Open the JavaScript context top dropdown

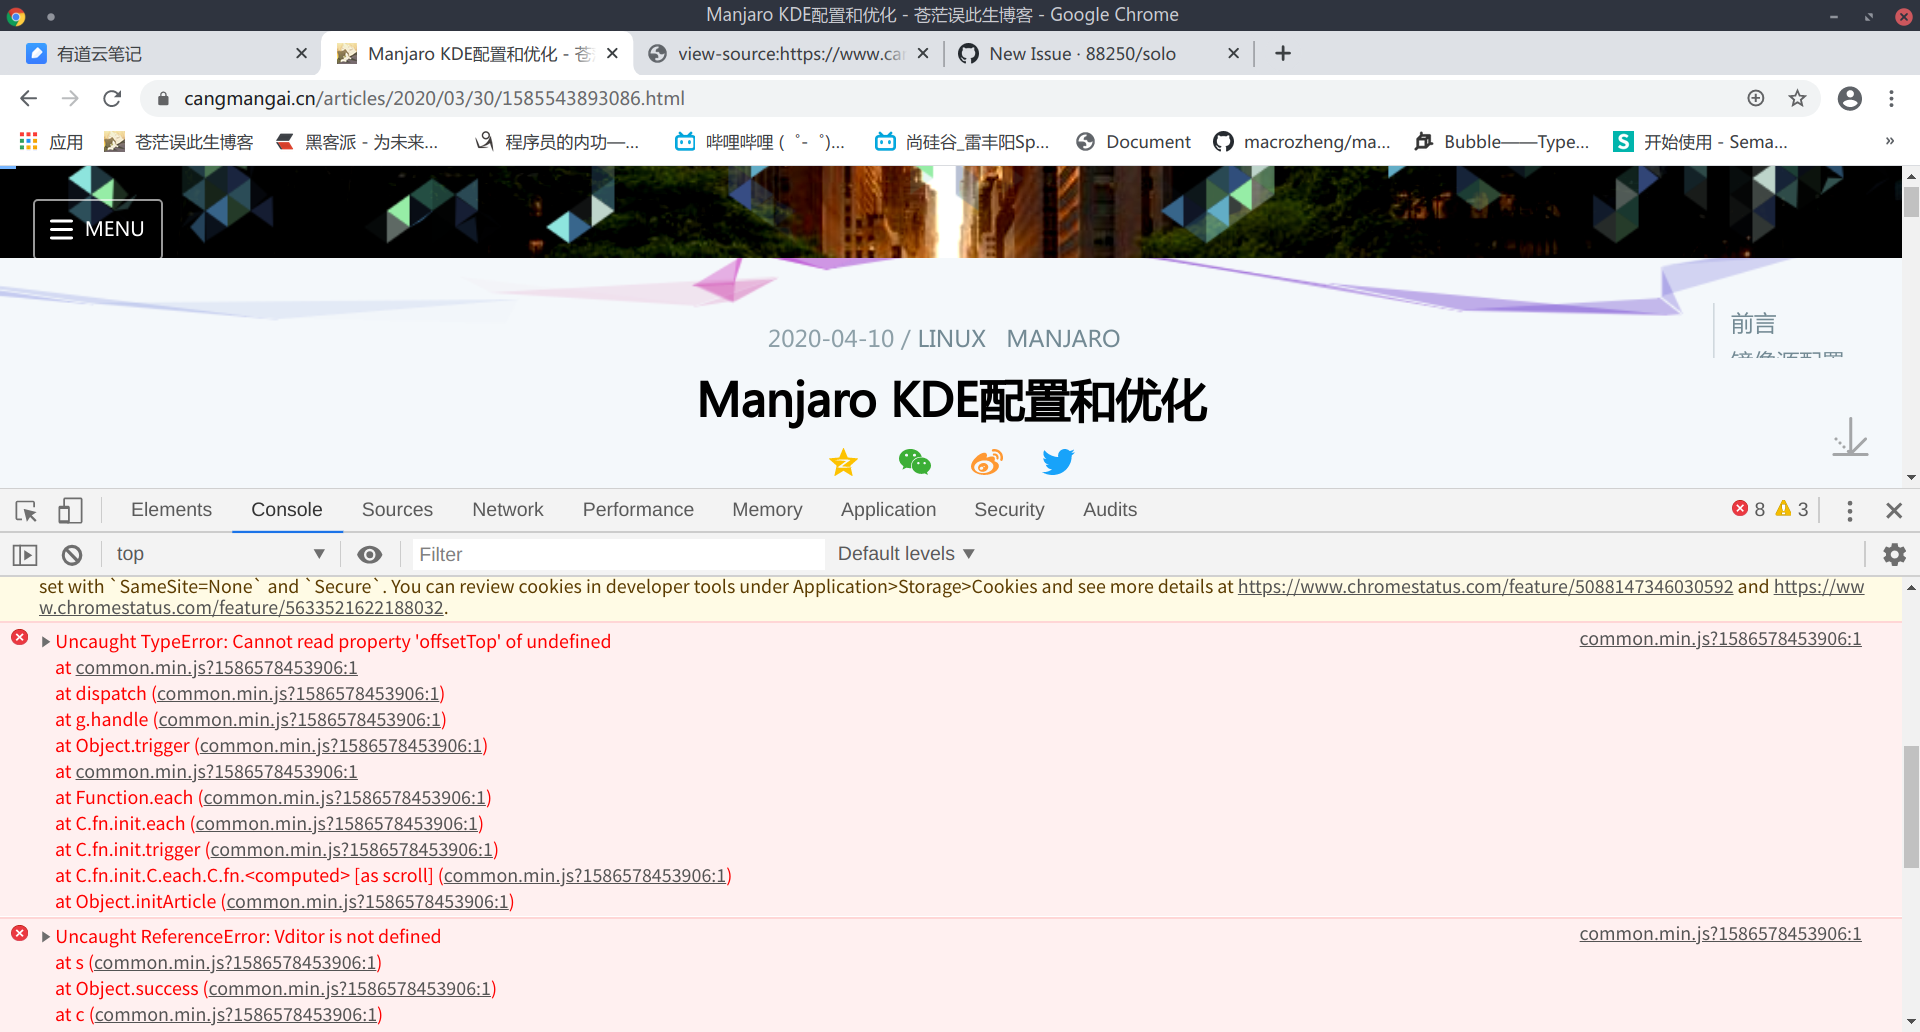220,554
